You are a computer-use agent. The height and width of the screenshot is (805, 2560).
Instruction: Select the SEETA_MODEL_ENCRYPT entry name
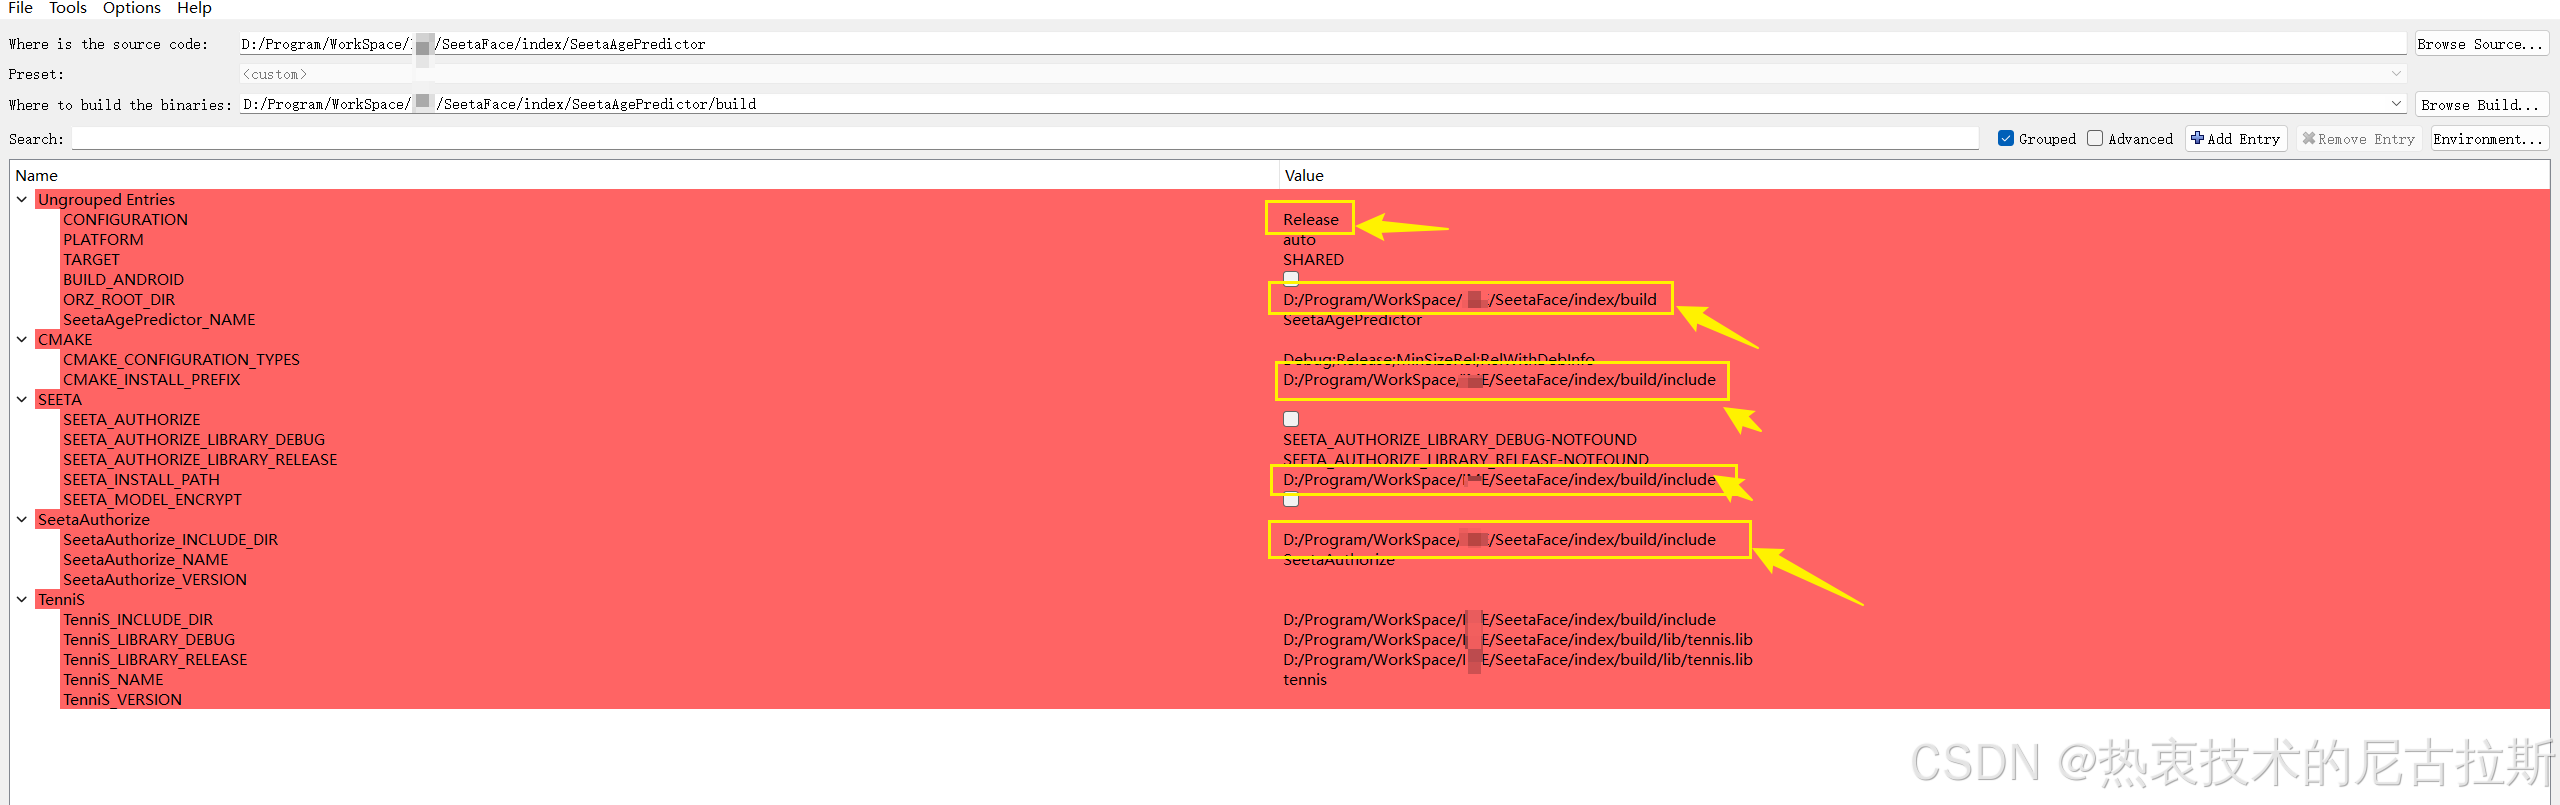click(152, 499)
